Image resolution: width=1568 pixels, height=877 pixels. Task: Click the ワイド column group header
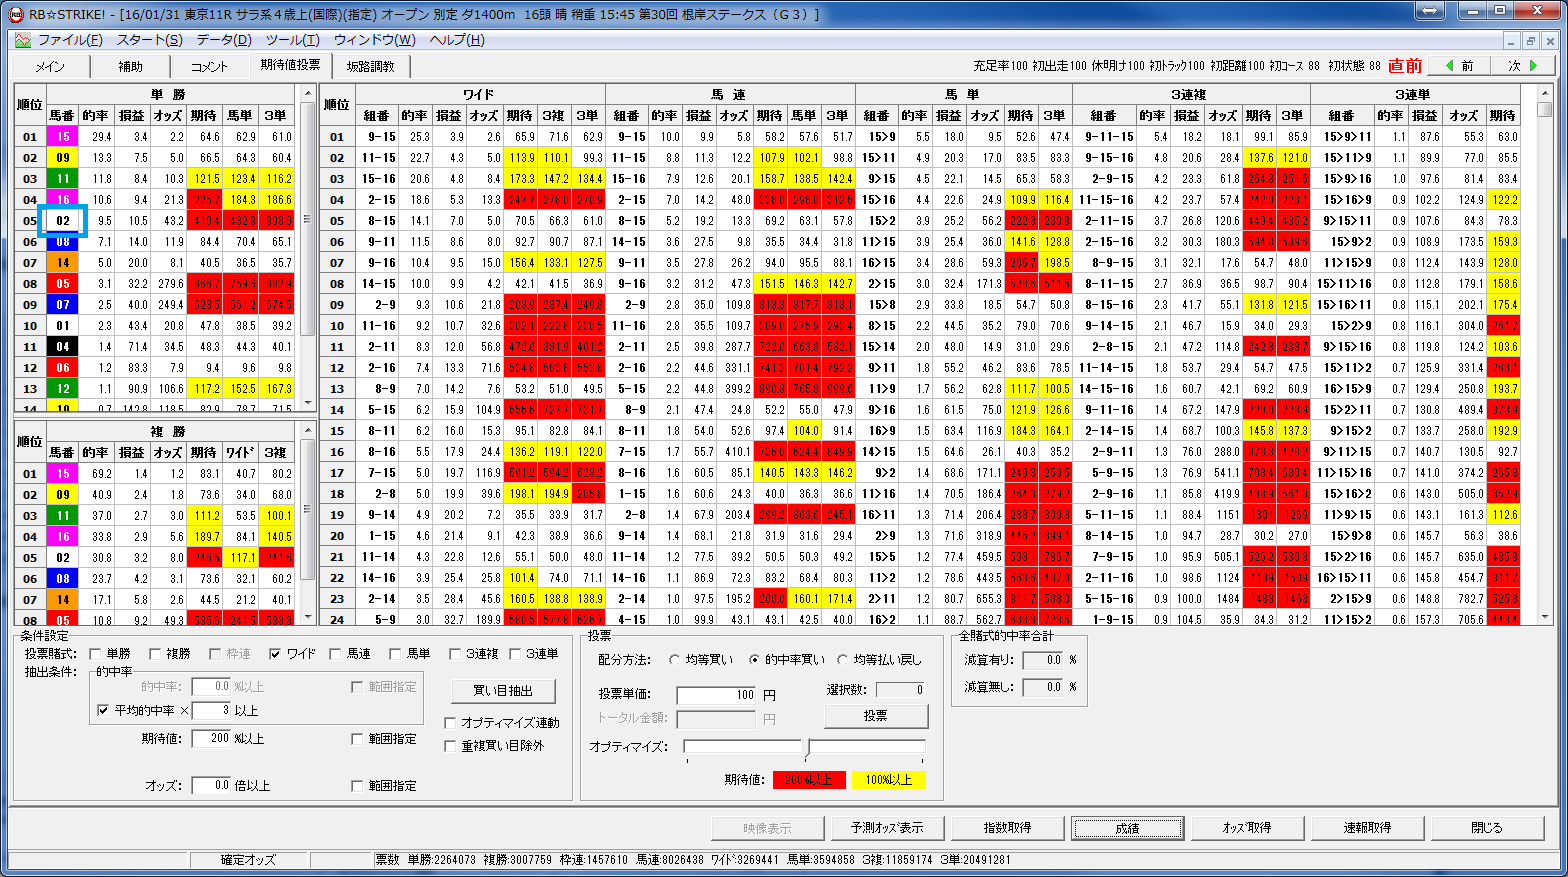pos(479,94)
